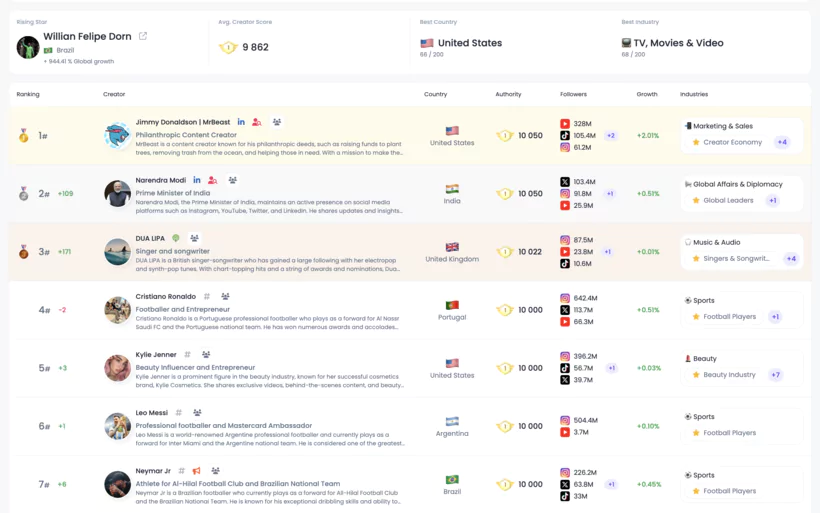Expand the +1 platforms badge for Kylie Jenner

tap(611, 368)
